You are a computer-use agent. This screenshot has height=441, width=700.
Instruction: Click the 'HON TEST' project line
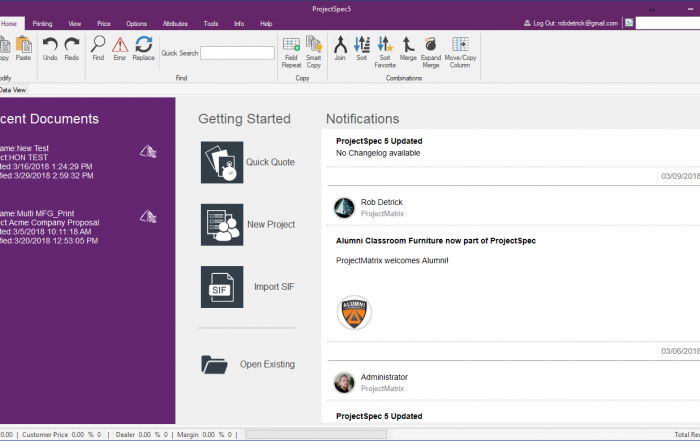24,158
